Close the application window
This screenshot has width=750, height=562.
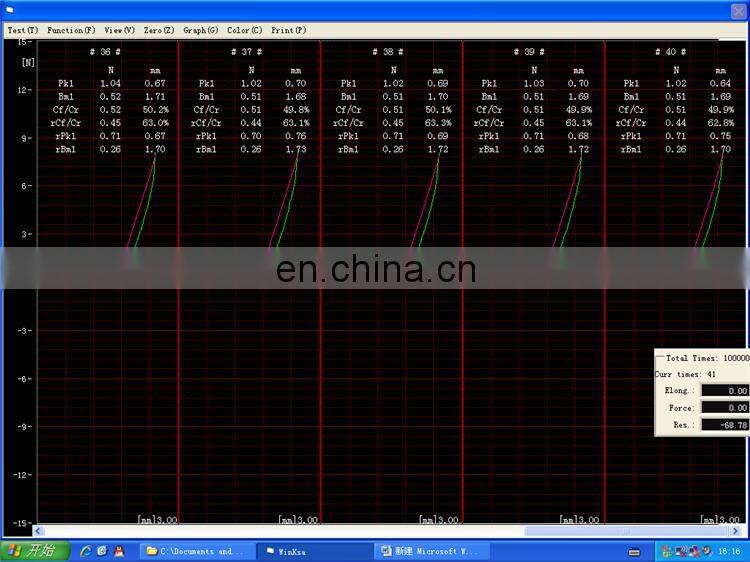(739, 11)
